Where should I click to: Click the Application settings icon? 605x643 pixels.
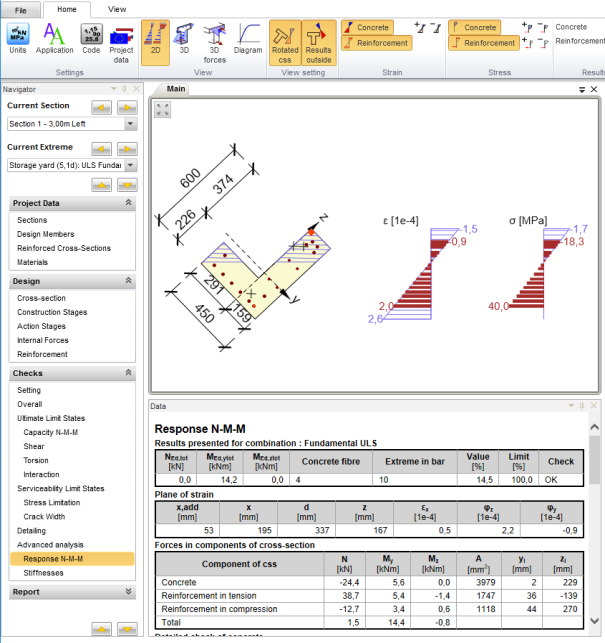(55, 40)
